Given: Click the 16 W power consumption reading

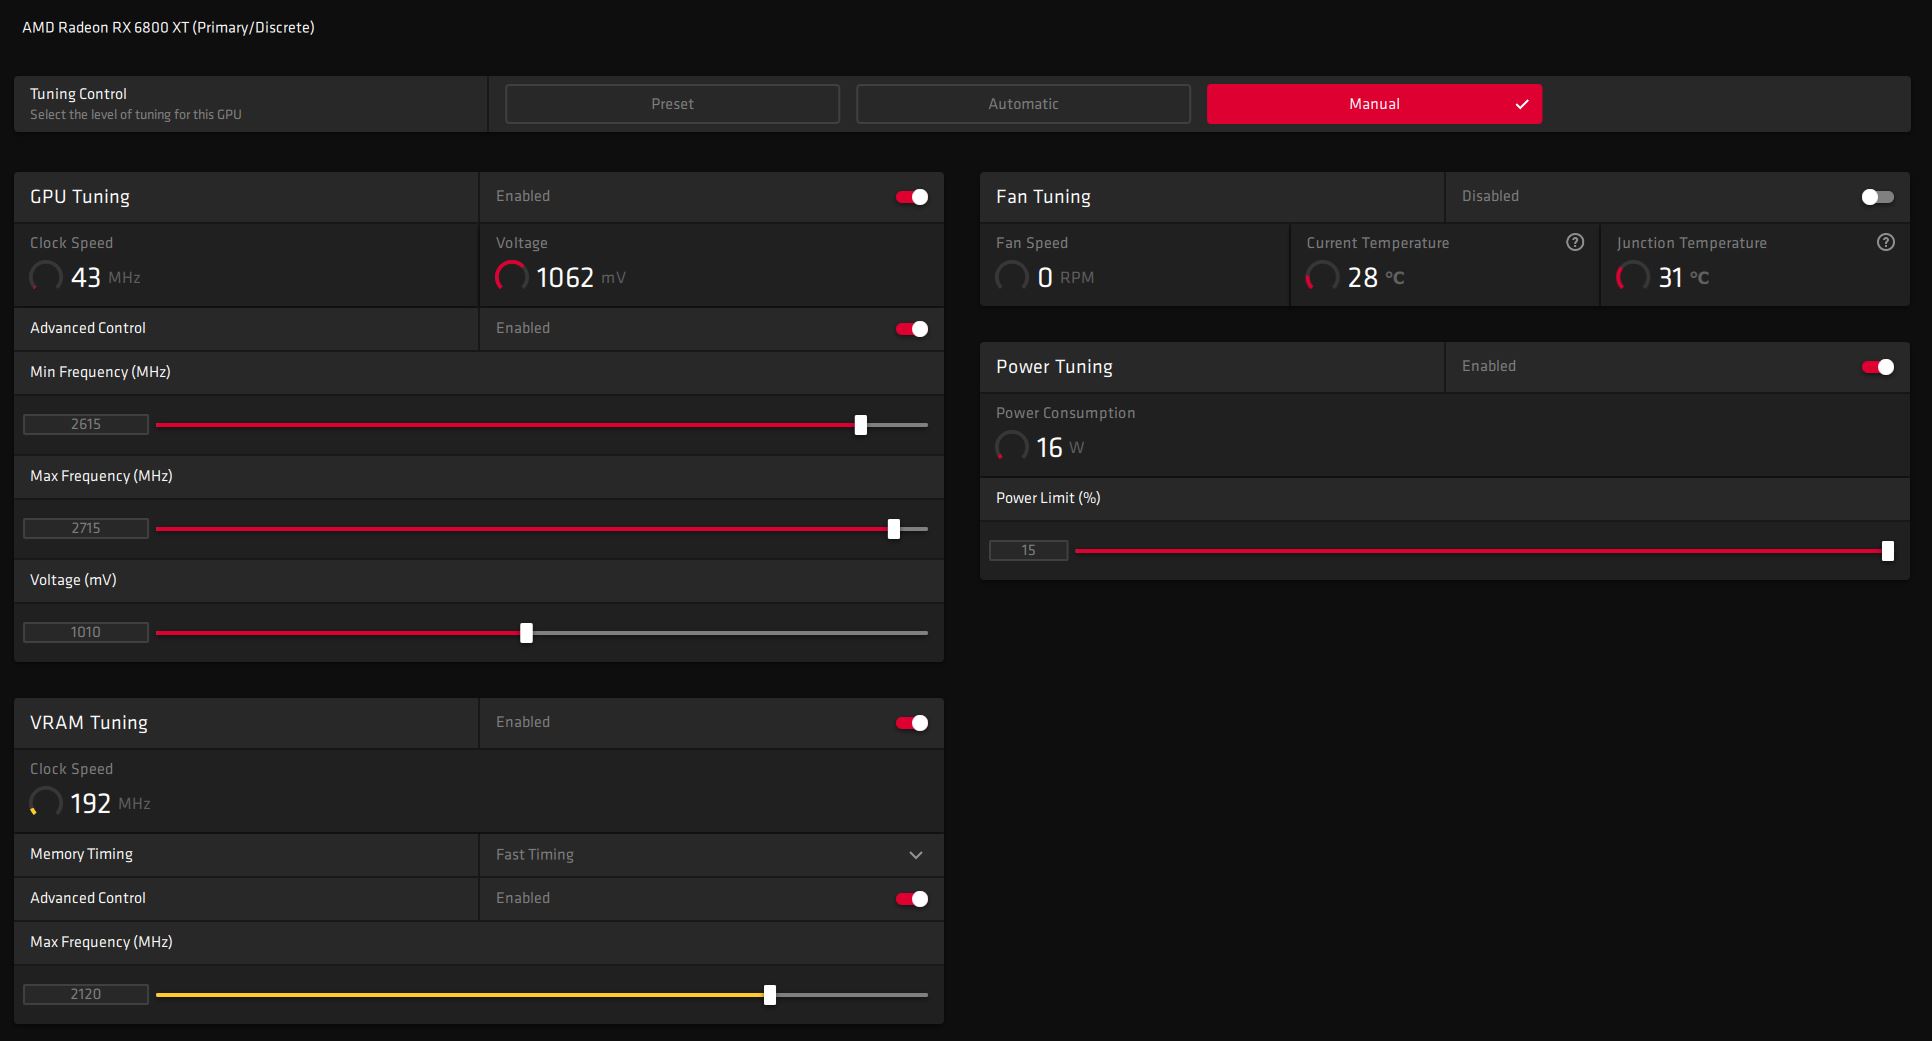Looking at the screenshot, I should click(1060, 447).
